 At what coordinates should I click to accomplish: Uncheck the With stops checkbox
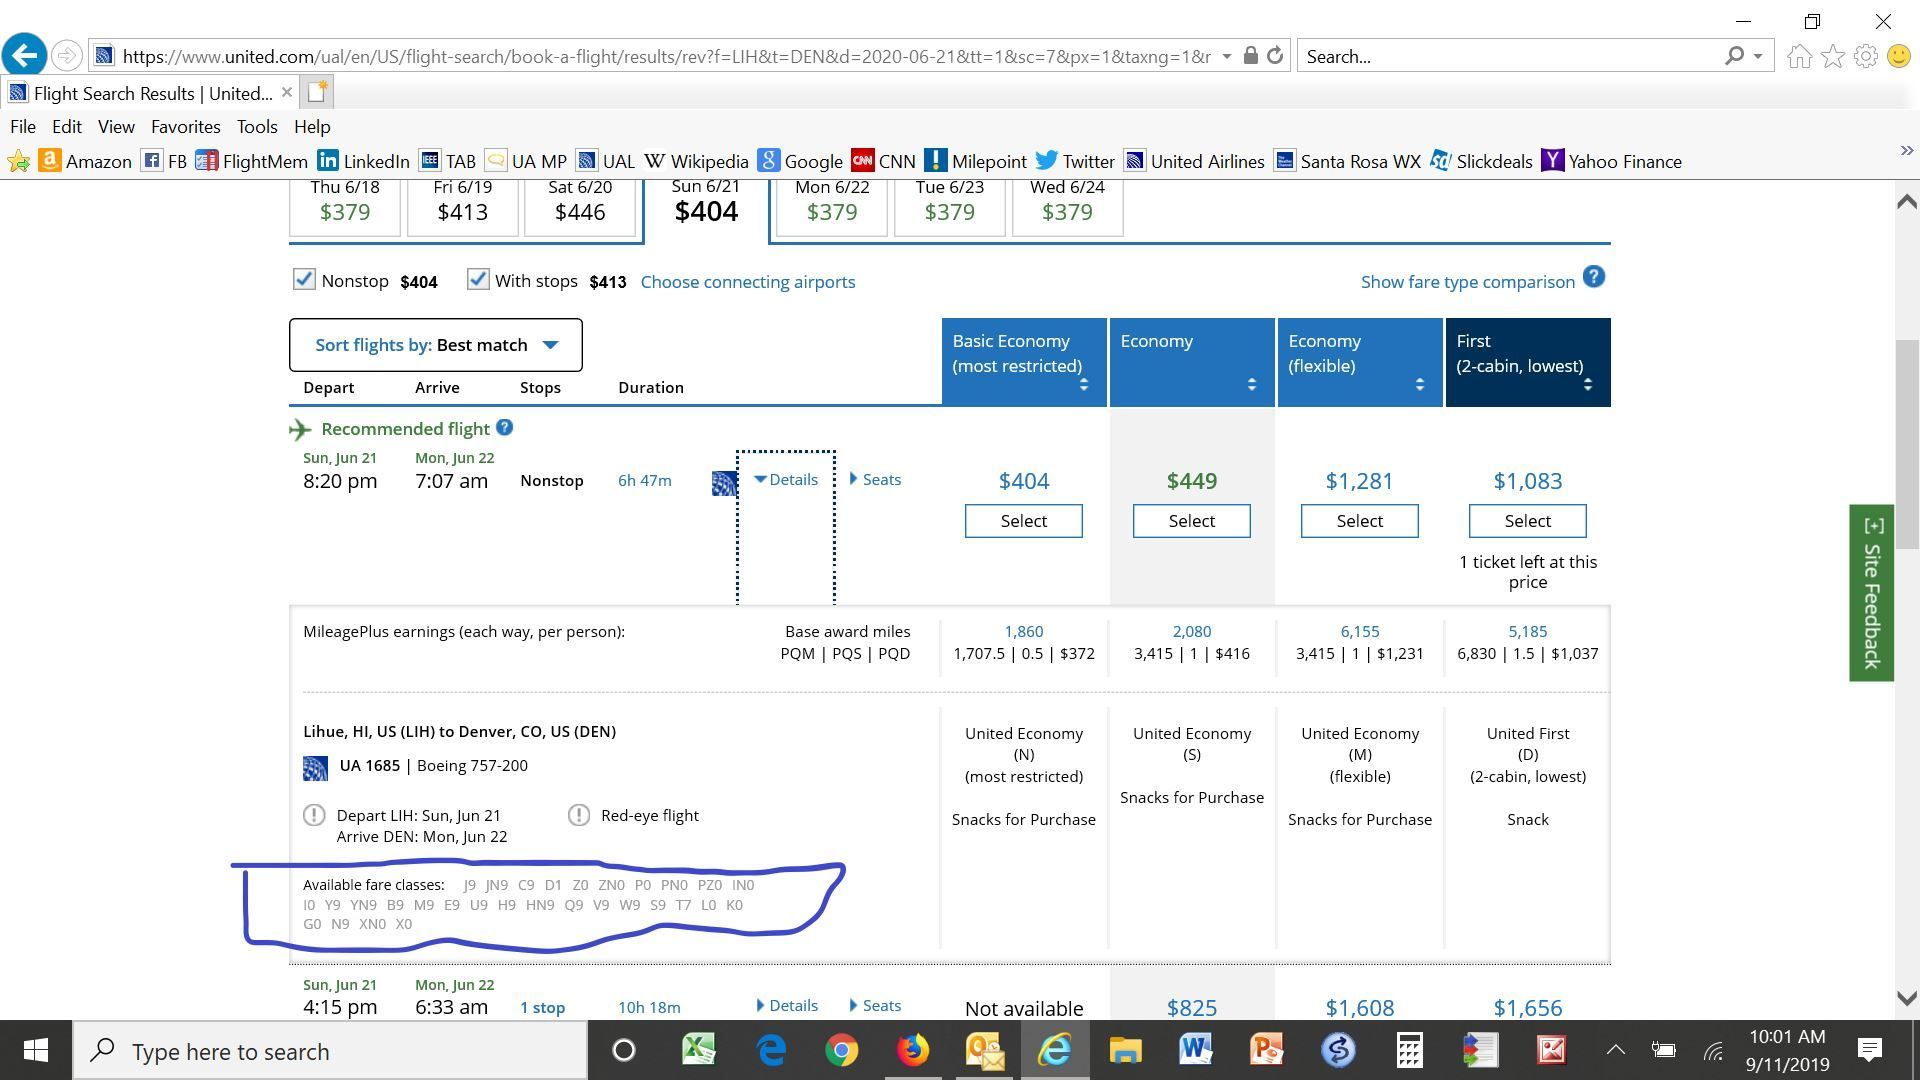tap(478, 280)
